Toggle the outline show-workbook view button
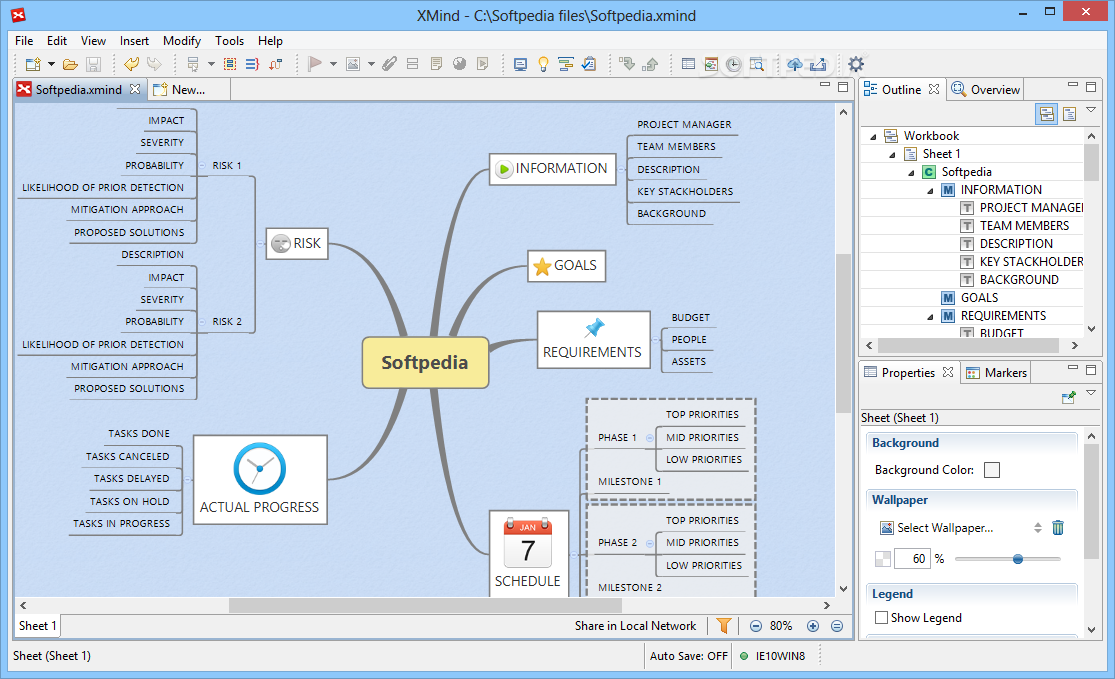This screenshot has width=1115, height=679. (1047, 114)
